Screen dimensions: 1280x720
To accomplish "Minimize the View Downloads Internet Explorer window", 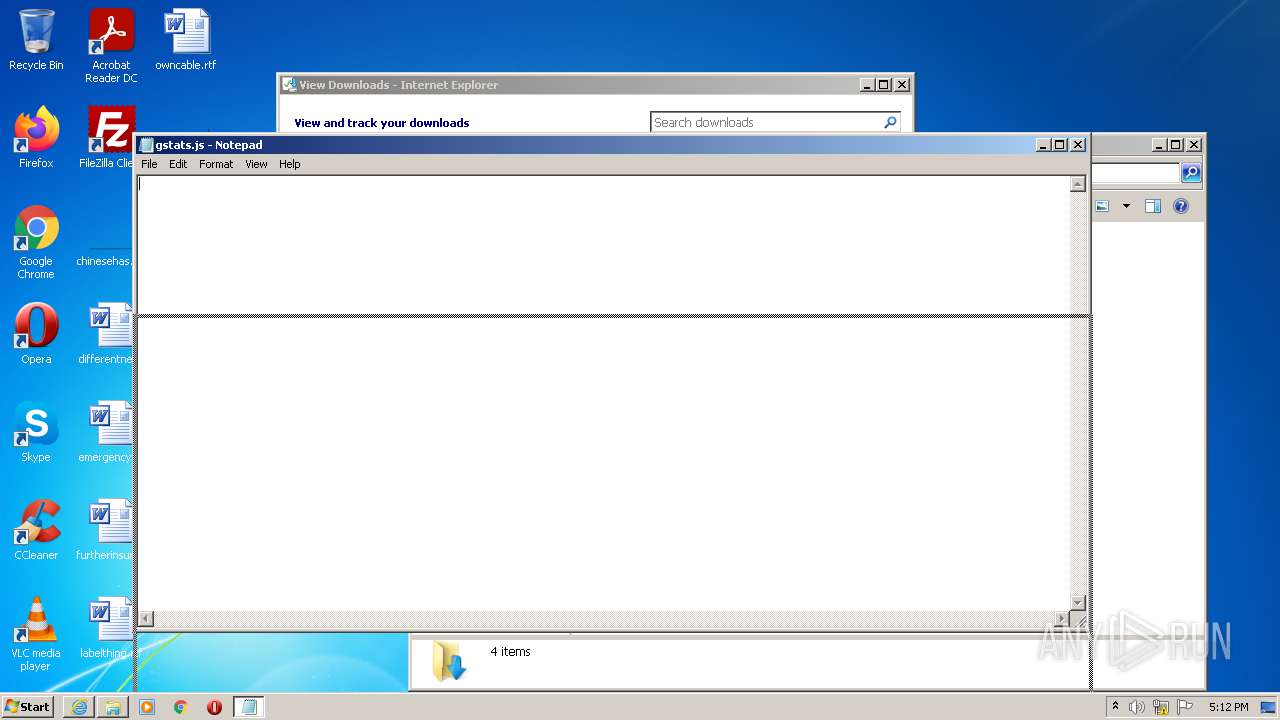I will tap(867, 85).
